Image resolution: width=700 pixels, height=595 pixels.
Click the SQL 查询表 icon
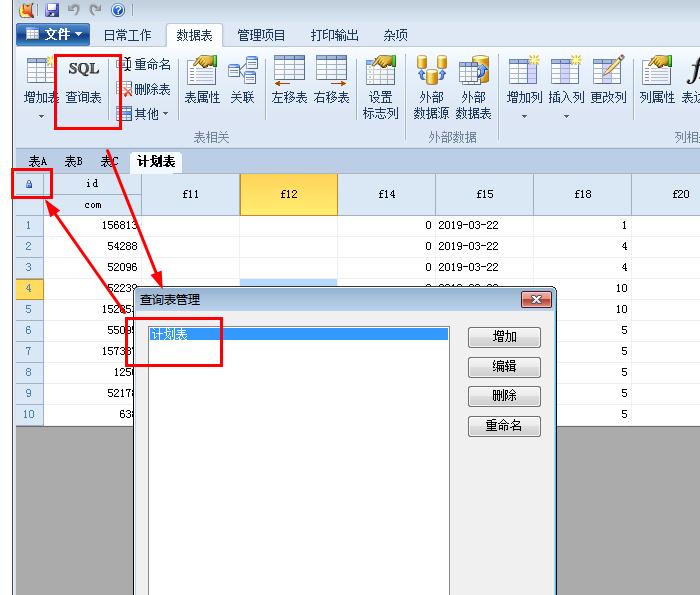click(x=84, y=82)
